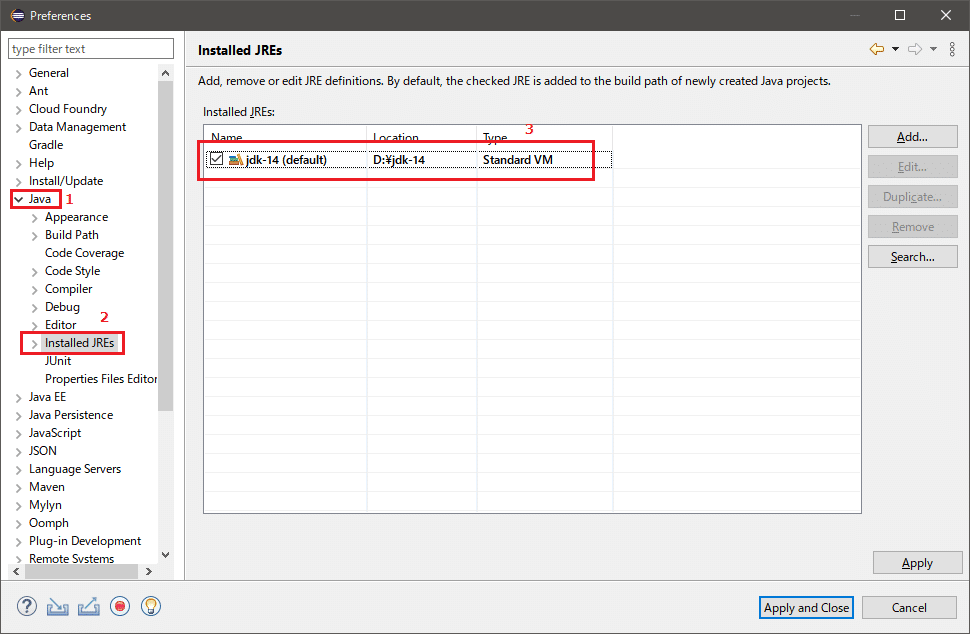This screenshot has height=634, width=970.
Task: Expand the Oomph tree node
Action: click(19, 523)
